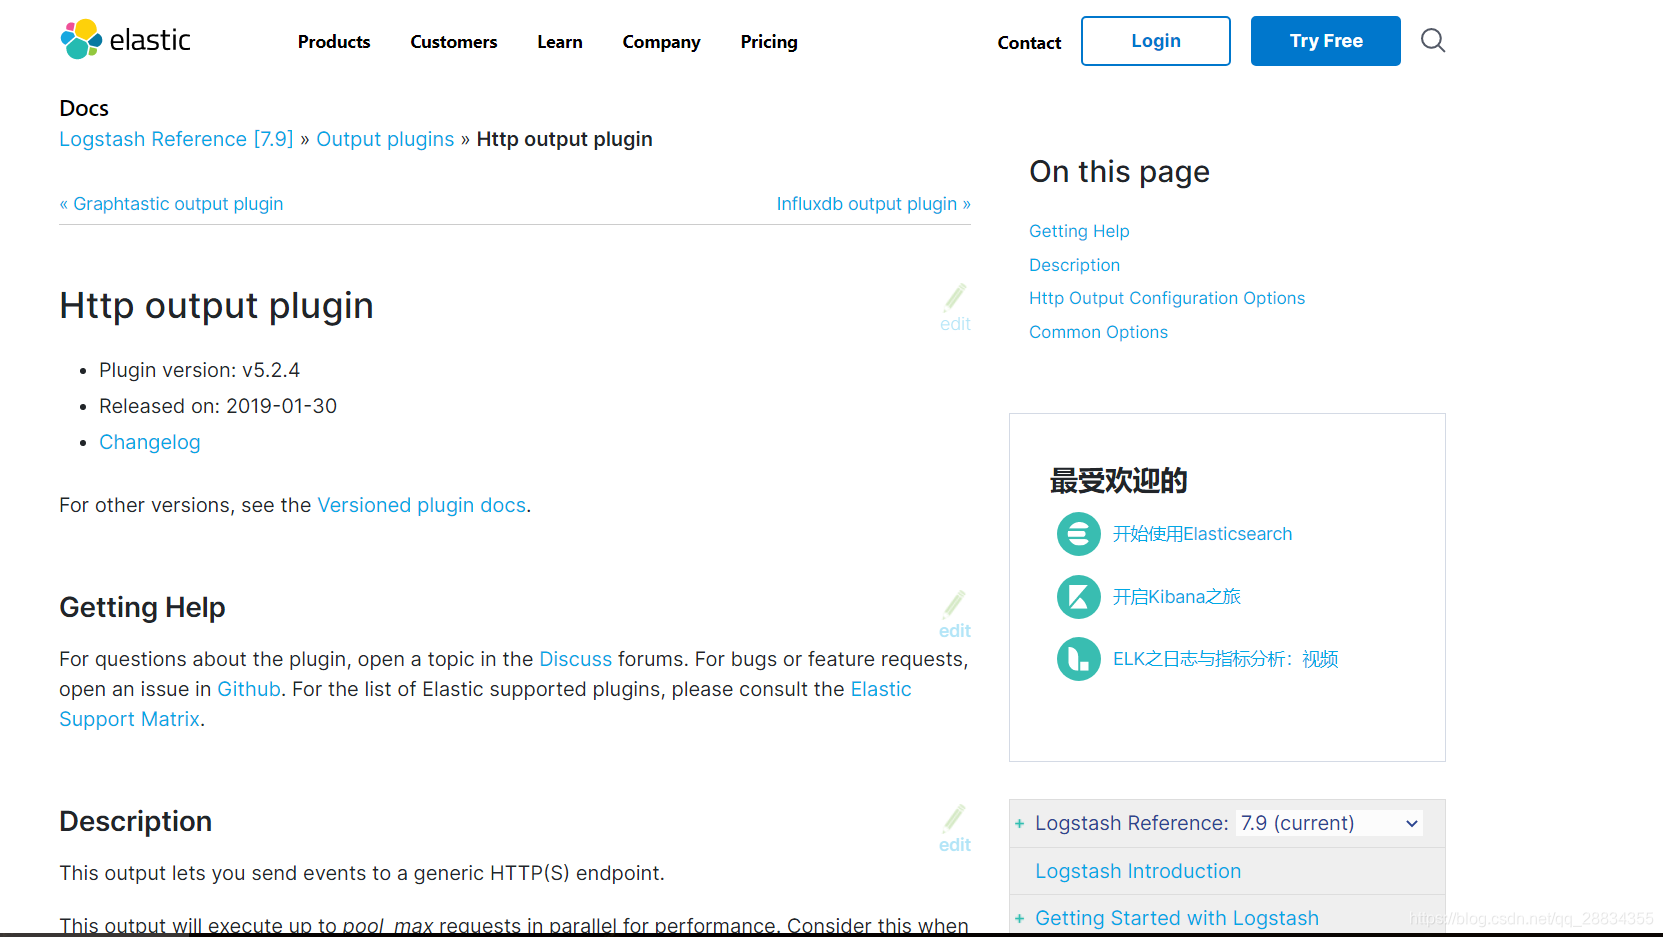Click the edit pencil beside Description
Image resolution: width=1663 pixels, height=937 pixels.
[x=954, y=828]
